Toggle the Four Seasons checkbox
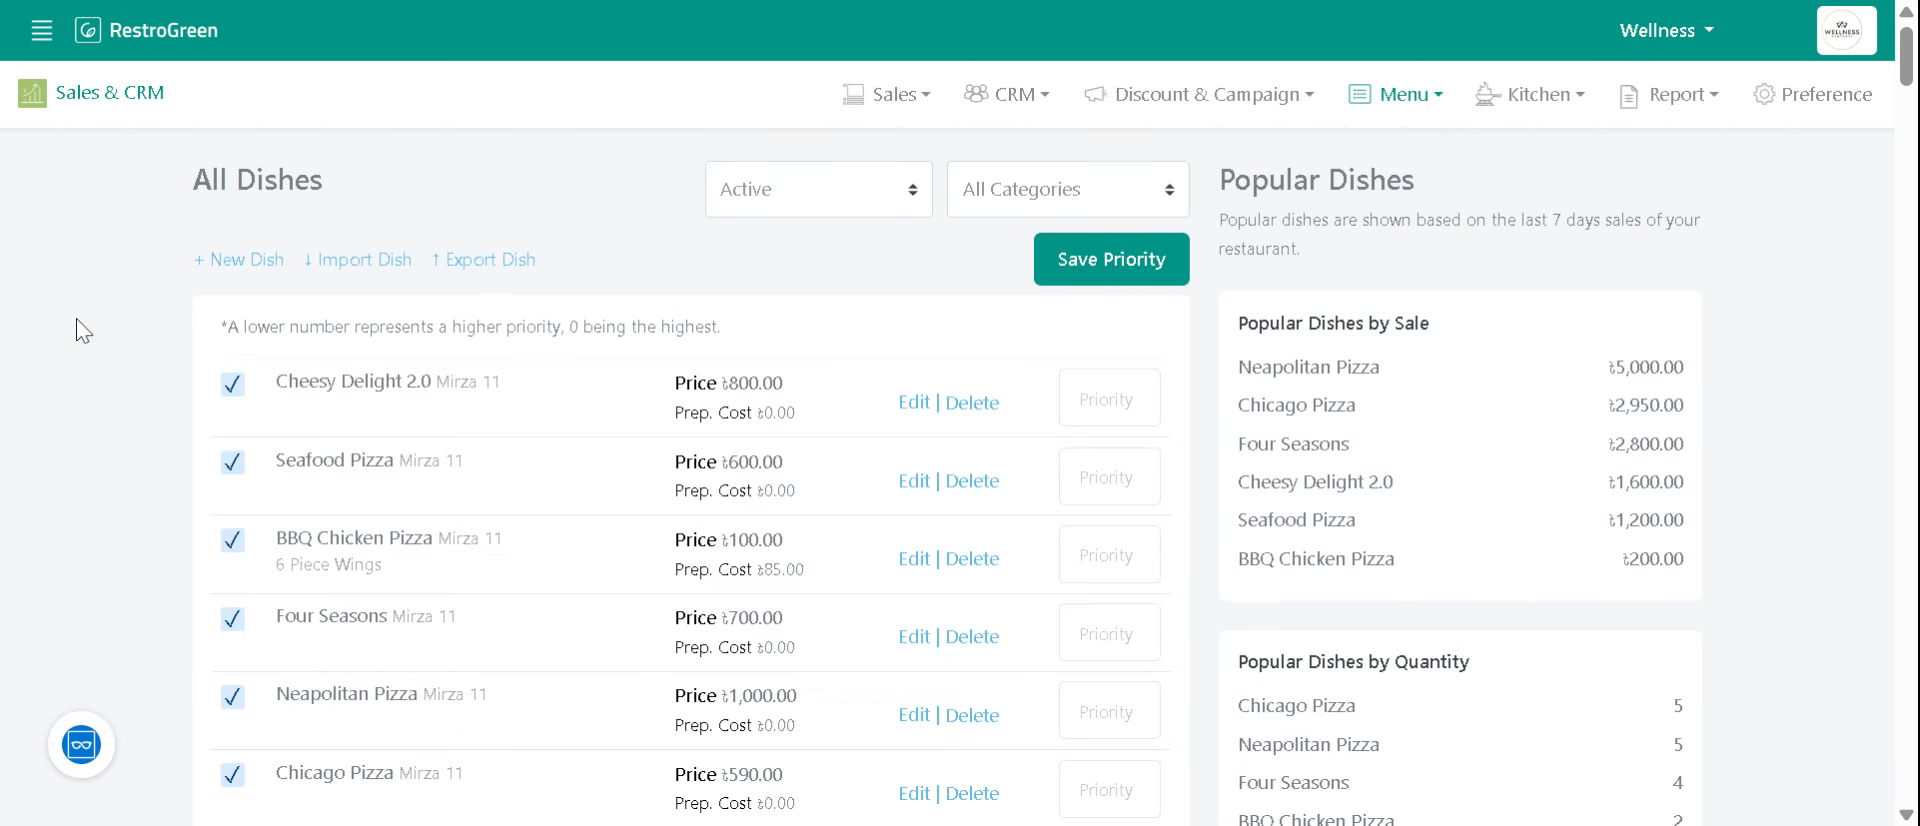Viewport: 1920px width, 826px height. pos(232,619)
